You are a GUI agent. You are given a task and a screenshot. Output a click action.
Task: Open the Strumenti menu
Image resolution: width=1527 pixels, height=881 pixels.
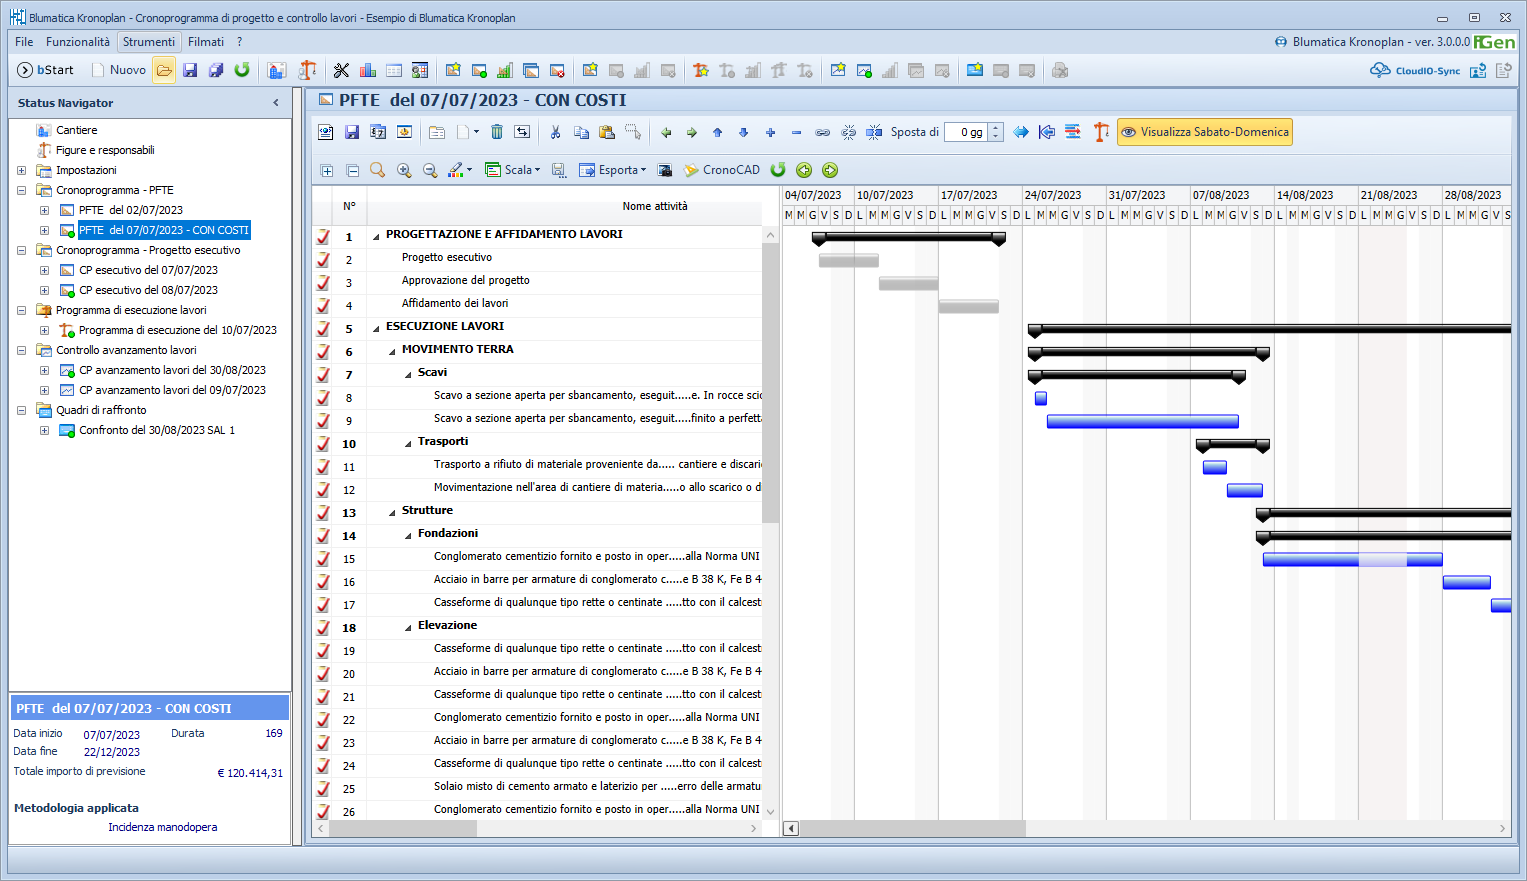(149, 42)
